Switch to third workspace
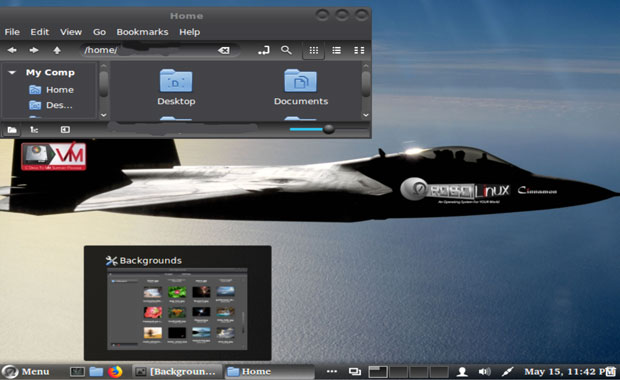620x380 pixels. click(x=419, y=372)
